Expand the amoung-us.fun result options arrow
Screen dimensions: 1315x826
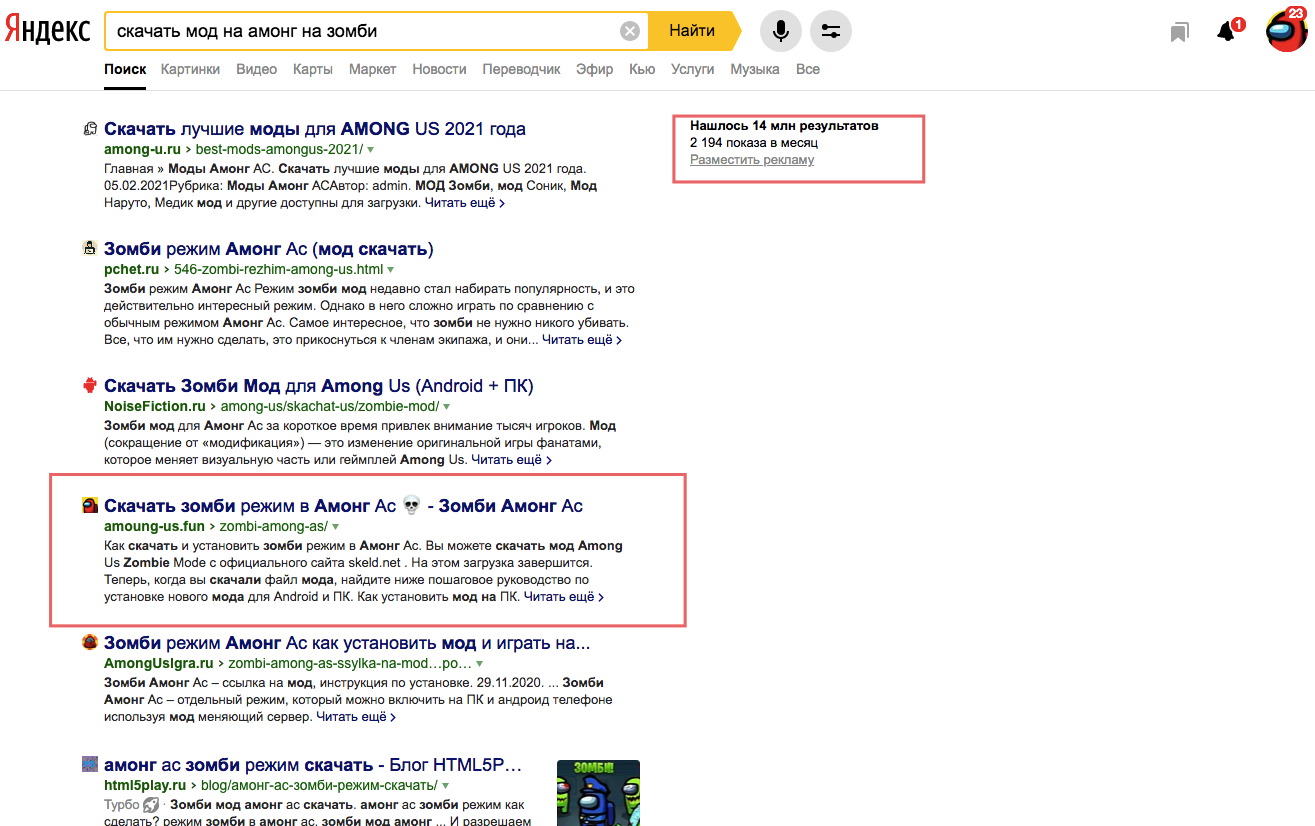pos(335,526)
